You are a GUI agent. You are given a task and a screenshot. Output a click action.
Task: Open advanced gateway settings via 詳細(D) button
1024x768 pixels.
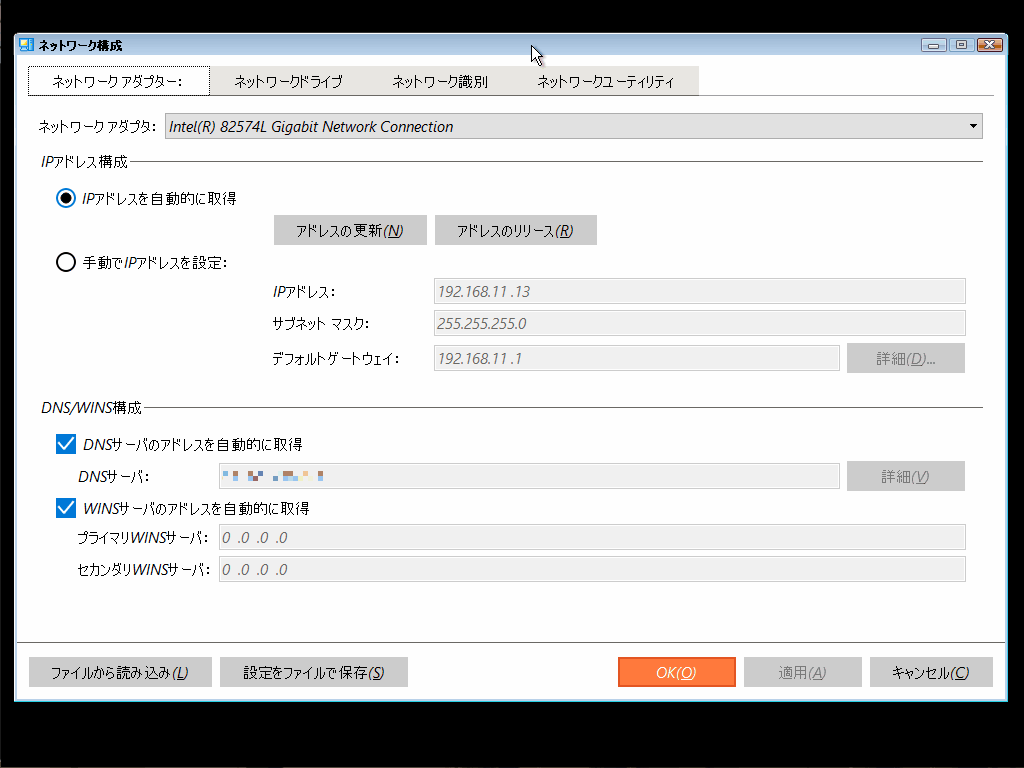[905, 357]
